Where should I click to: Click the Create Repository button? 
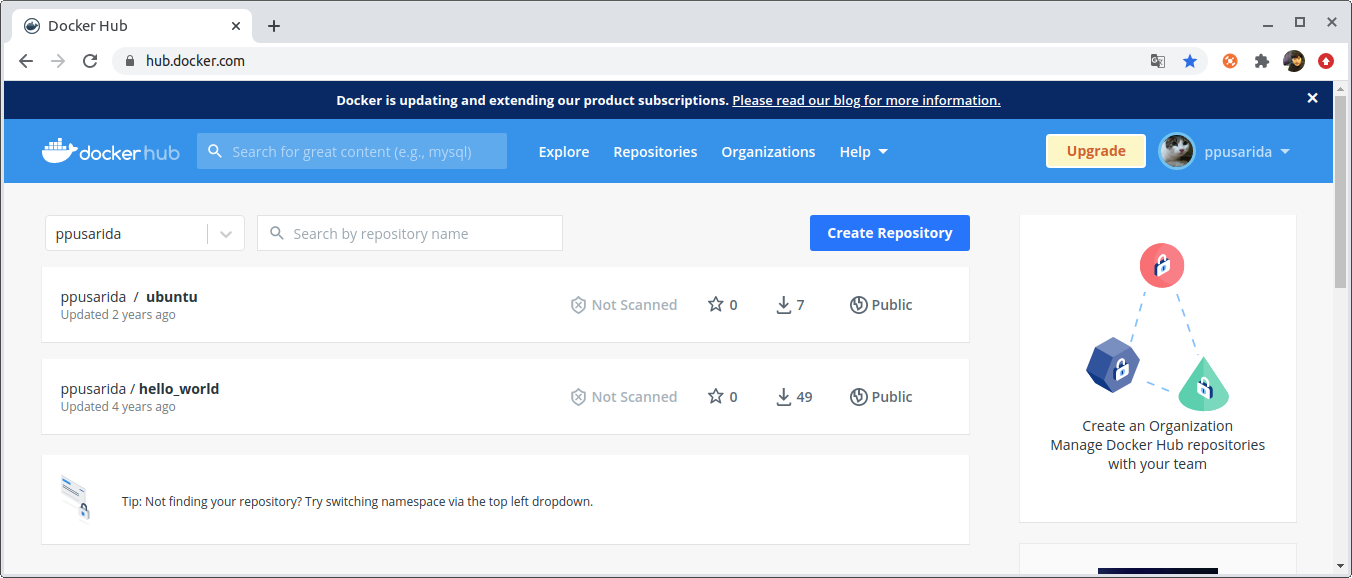pos(890,233)
